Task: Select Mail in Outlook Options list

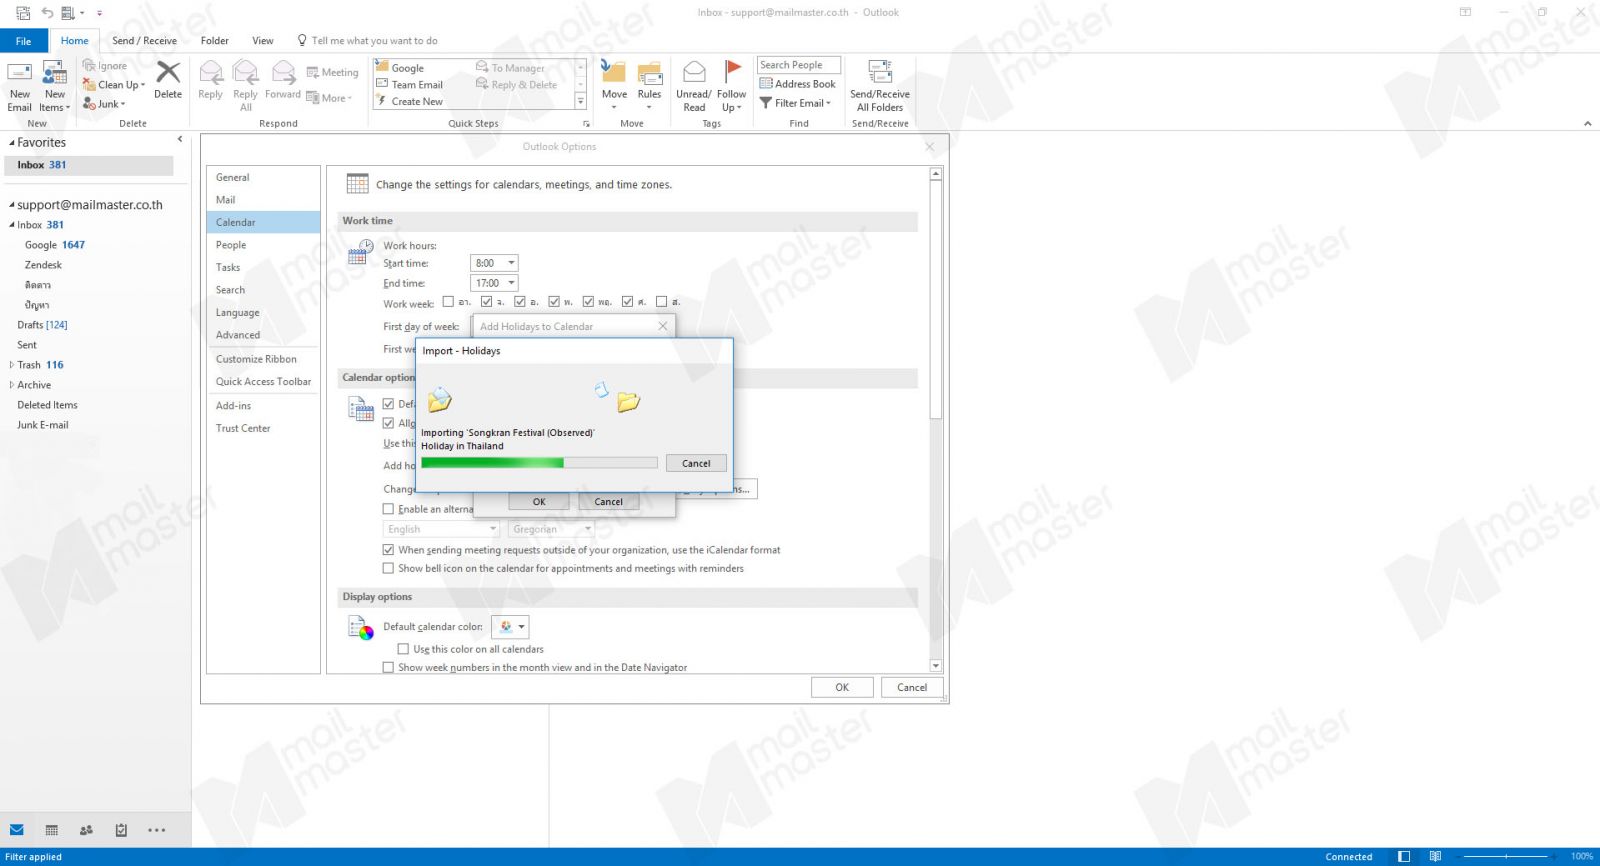Action: [x=264, y=200]
